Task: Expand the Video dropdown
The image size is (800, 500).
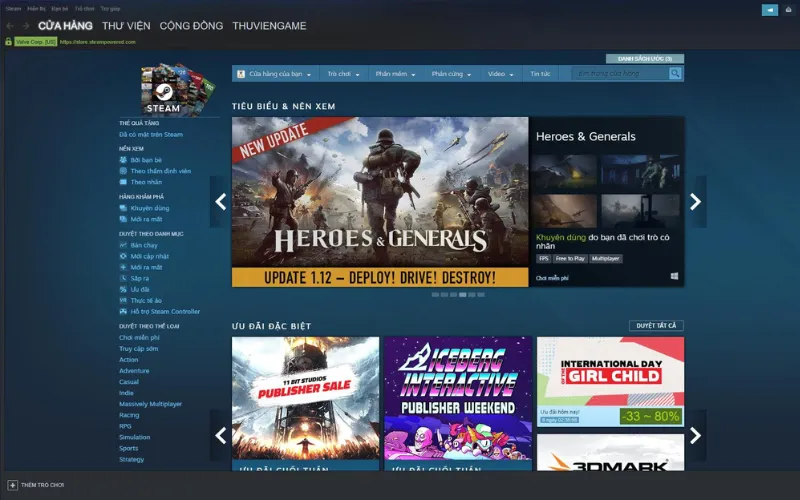Action: tap(500, 74)
